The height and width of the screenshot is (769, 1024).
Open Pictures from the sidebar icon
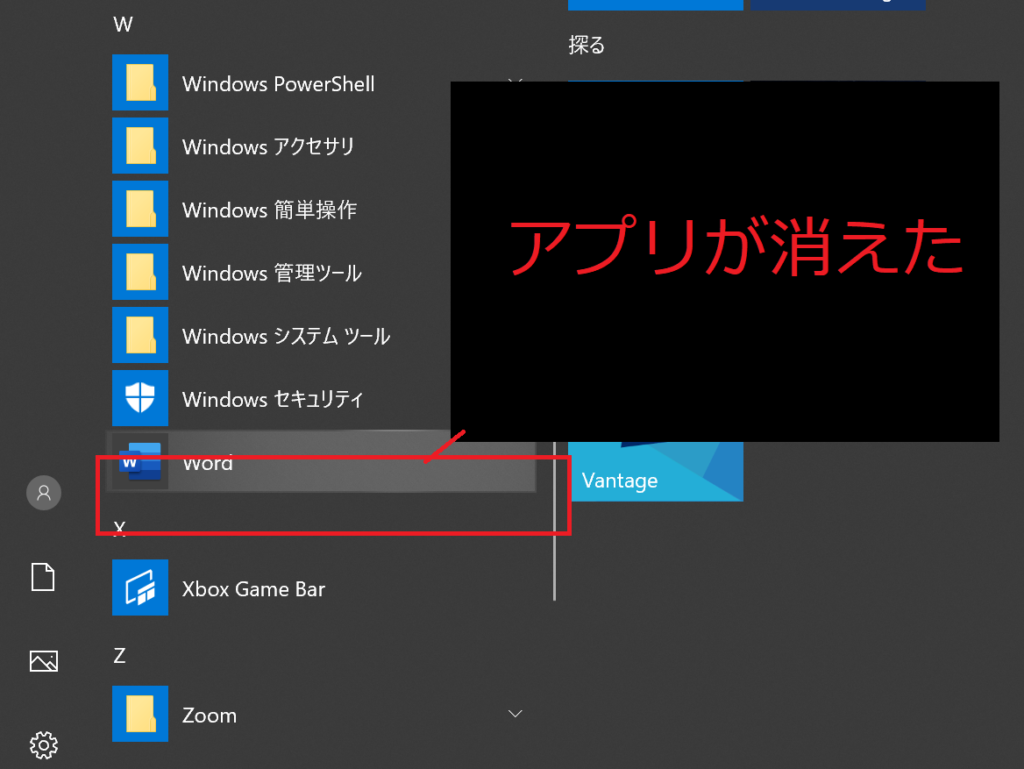(44, 661)
